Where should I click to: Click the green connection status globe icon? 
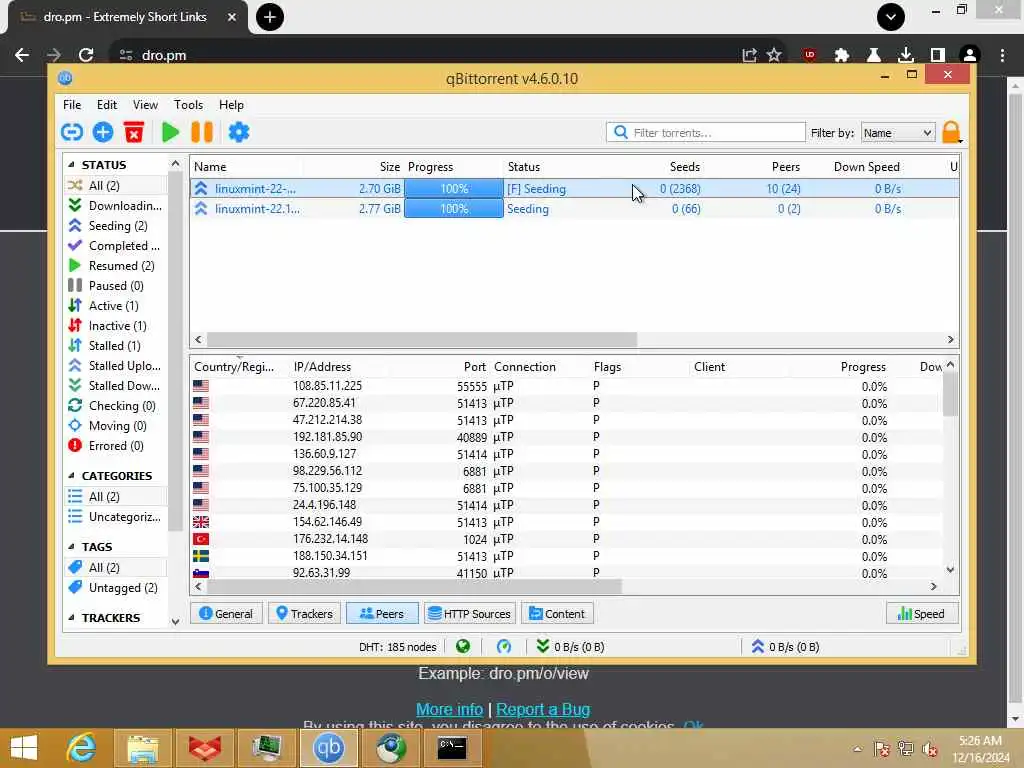point(463,647)
